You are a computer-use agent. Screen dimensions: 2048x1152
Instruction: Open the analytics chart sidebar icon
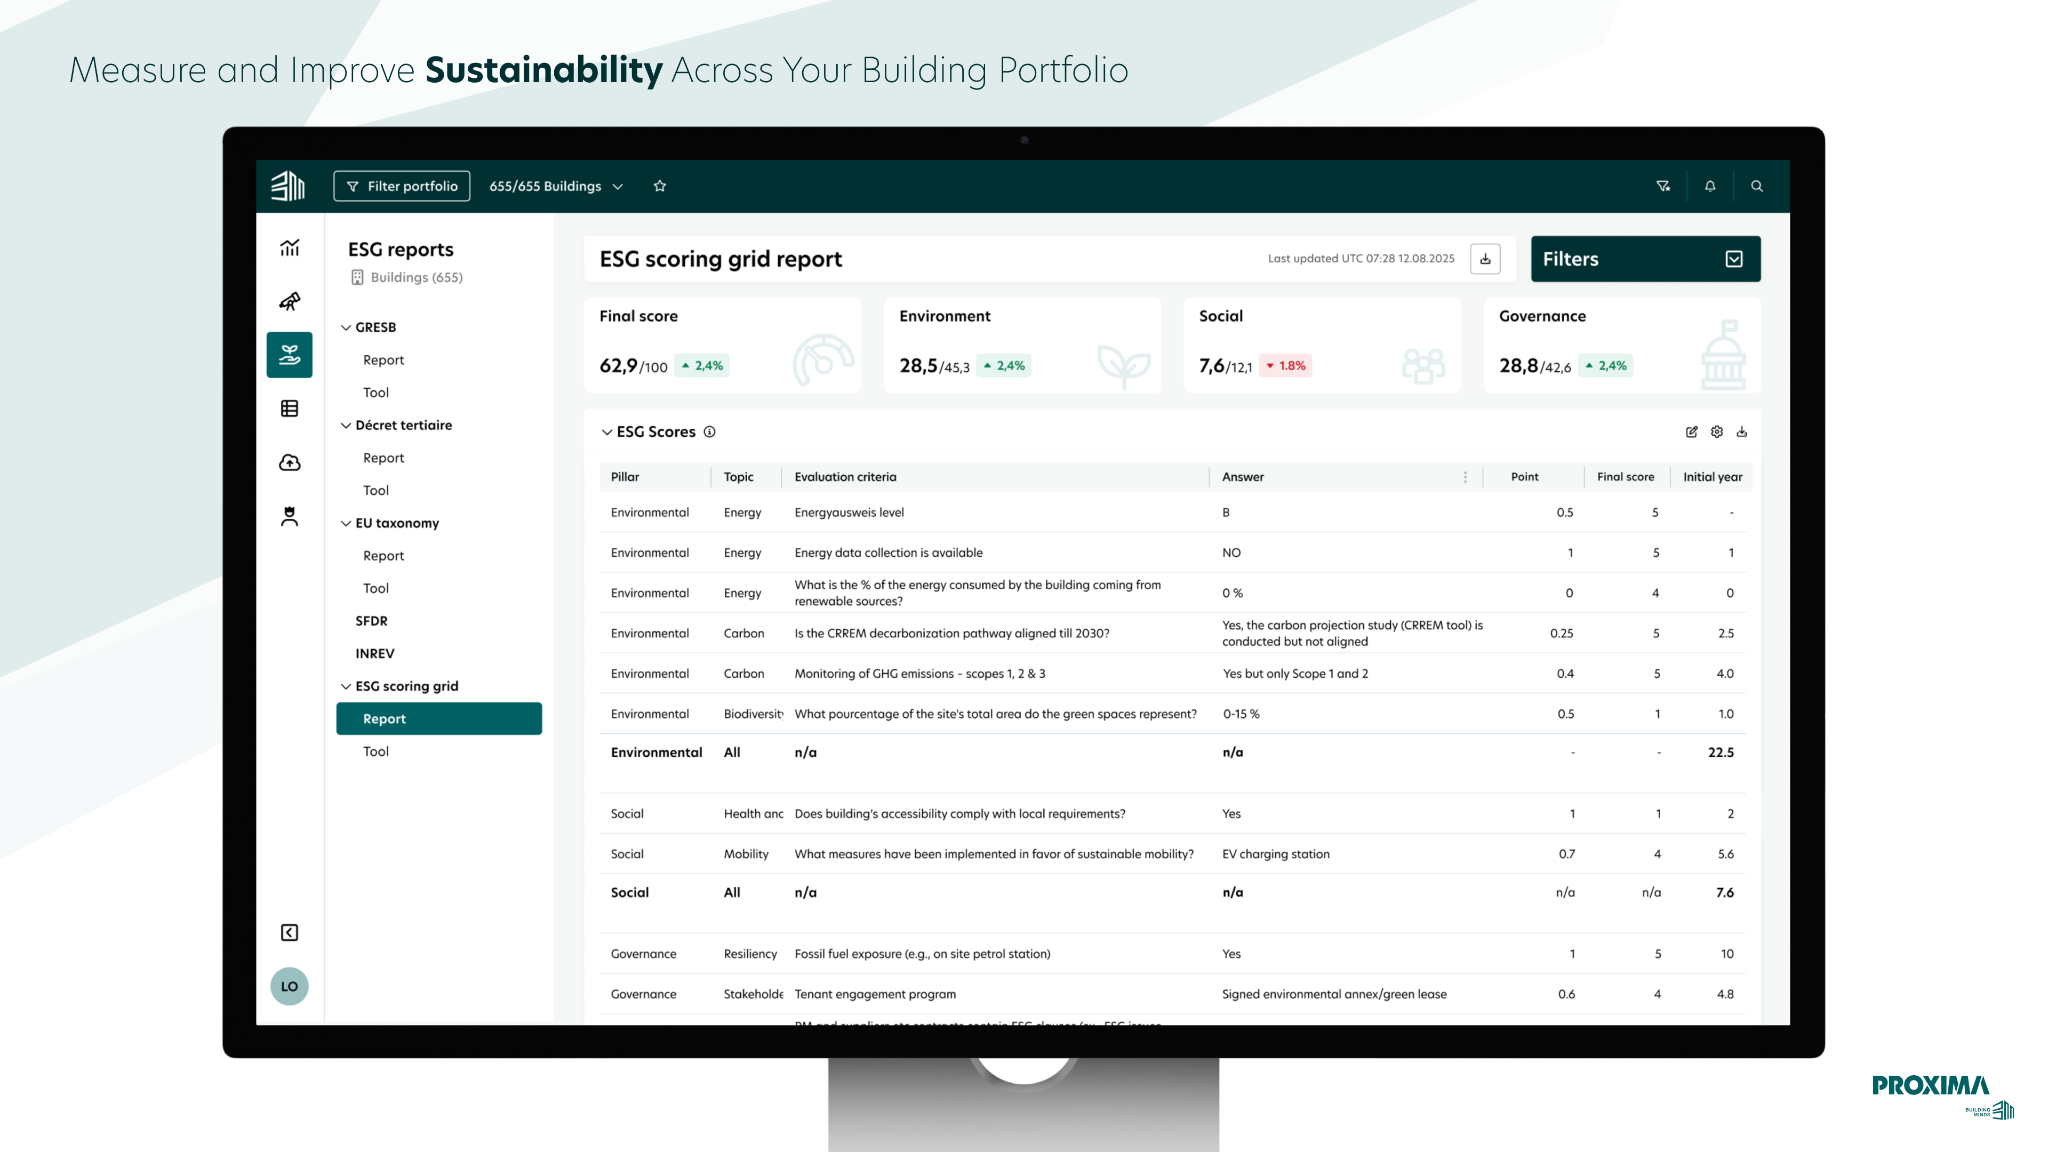(x=290, y=247)
